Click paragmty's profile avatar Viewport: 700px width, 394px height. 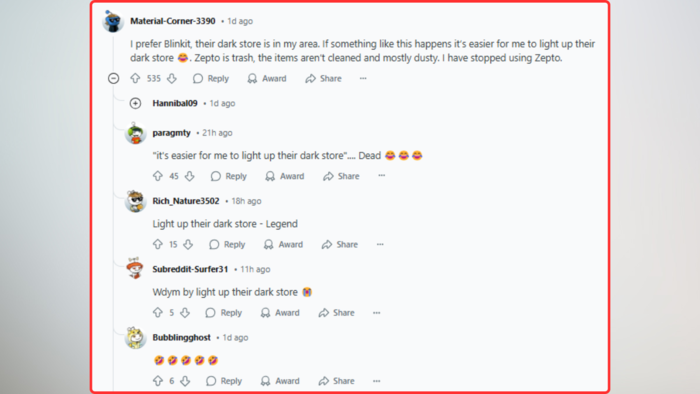[x=135, y=133]
